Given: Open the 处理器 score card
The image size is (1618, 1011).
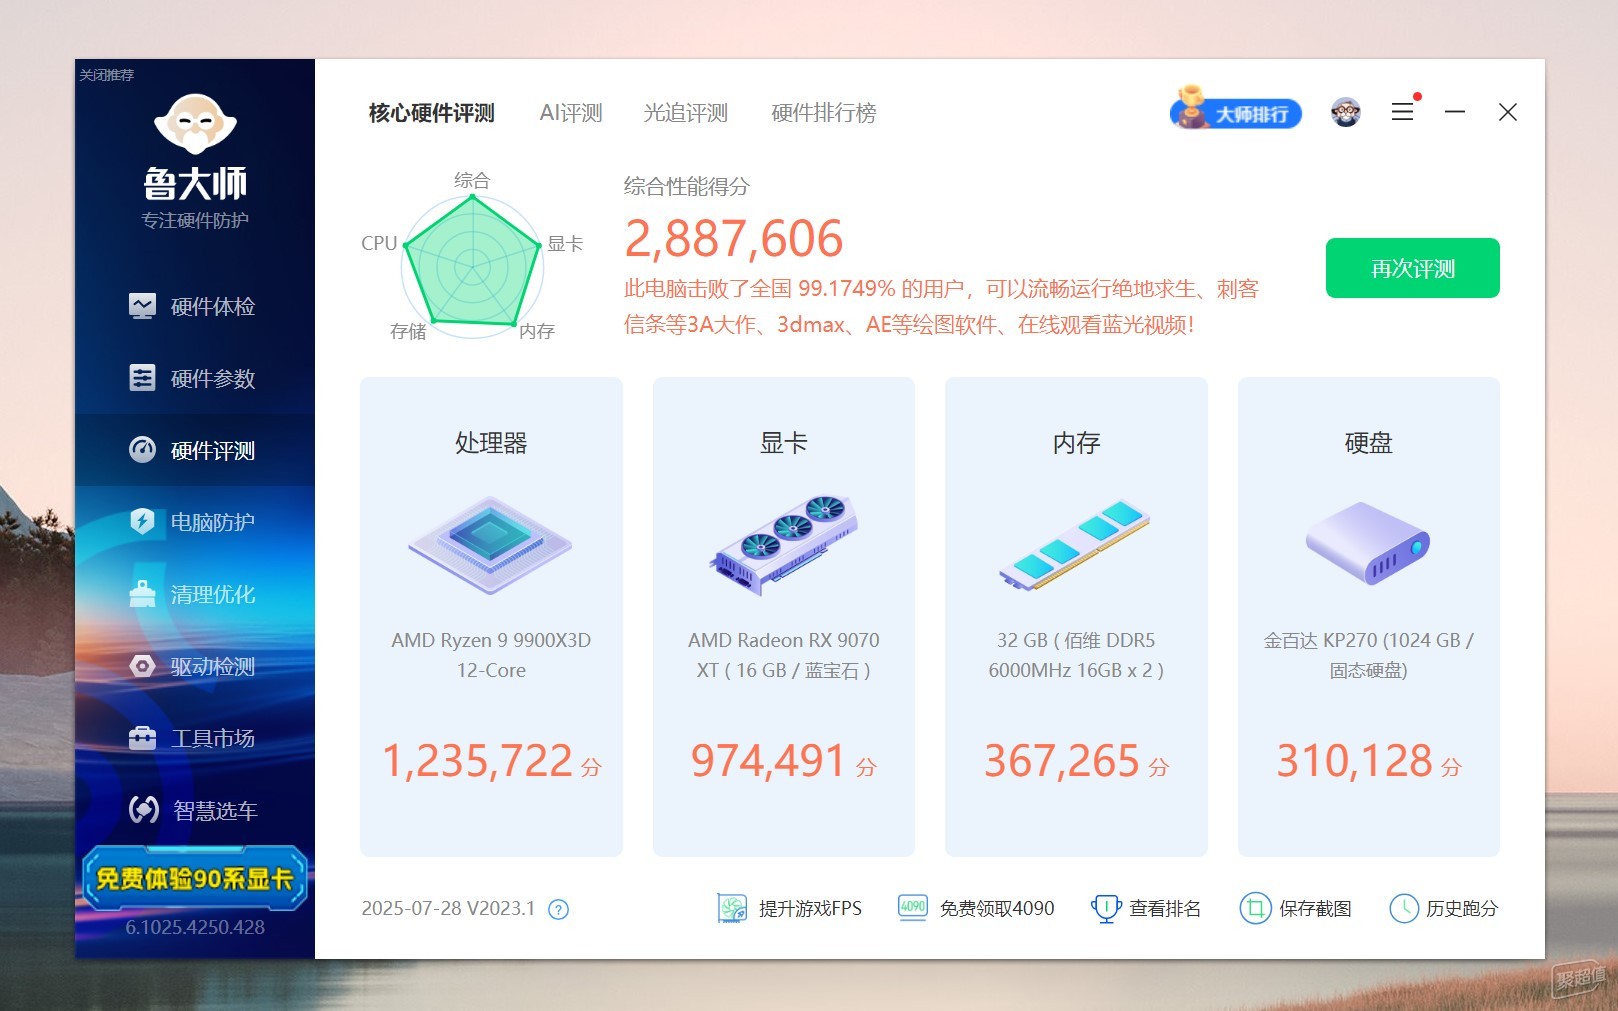Looking at the screenshot, I should (491, 616).
